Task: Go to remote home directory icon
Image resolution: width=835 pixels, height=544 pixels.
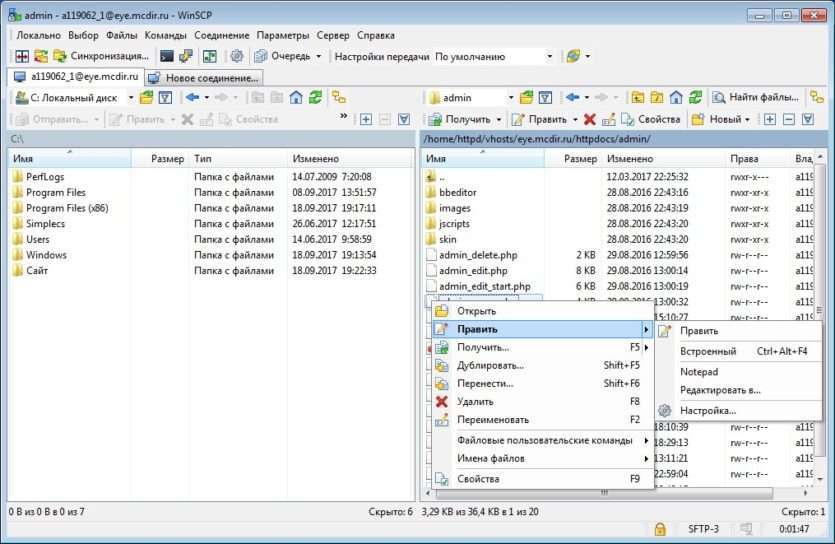Action: (x=676, y=97)
